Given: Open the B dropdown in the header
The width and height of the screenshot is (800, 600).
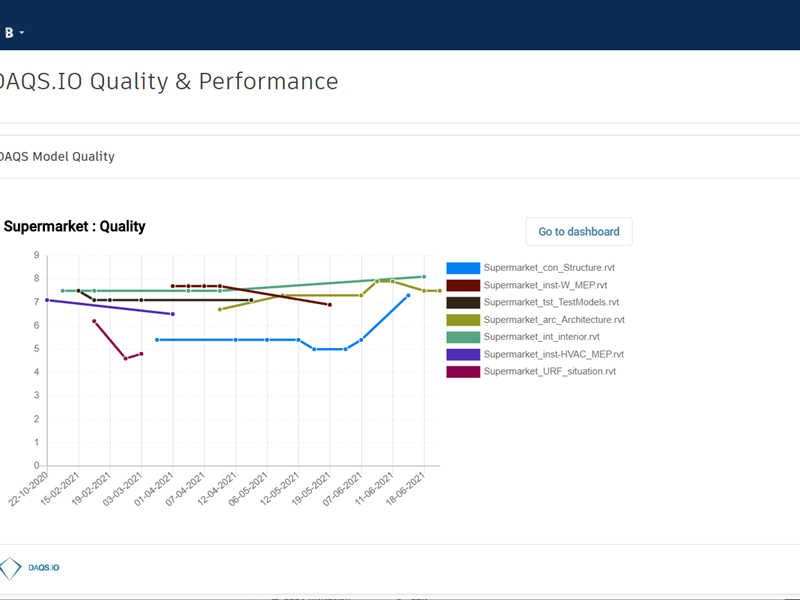Looking at the screenshot, I should [14, 33].
